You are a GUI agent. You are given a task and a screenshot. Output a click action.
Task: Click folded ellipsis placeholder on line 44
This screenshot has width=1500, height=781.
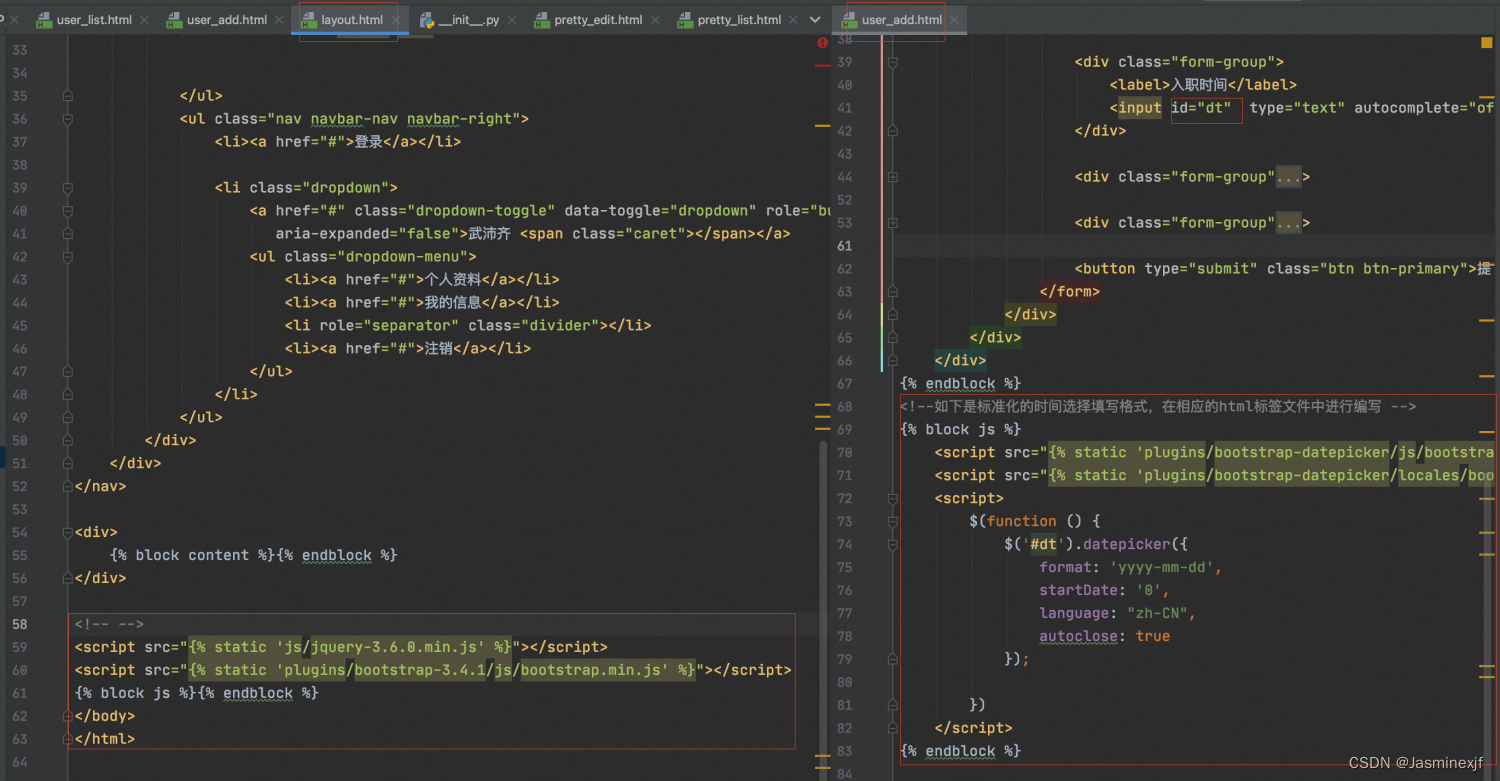(x=1288, y=177)
